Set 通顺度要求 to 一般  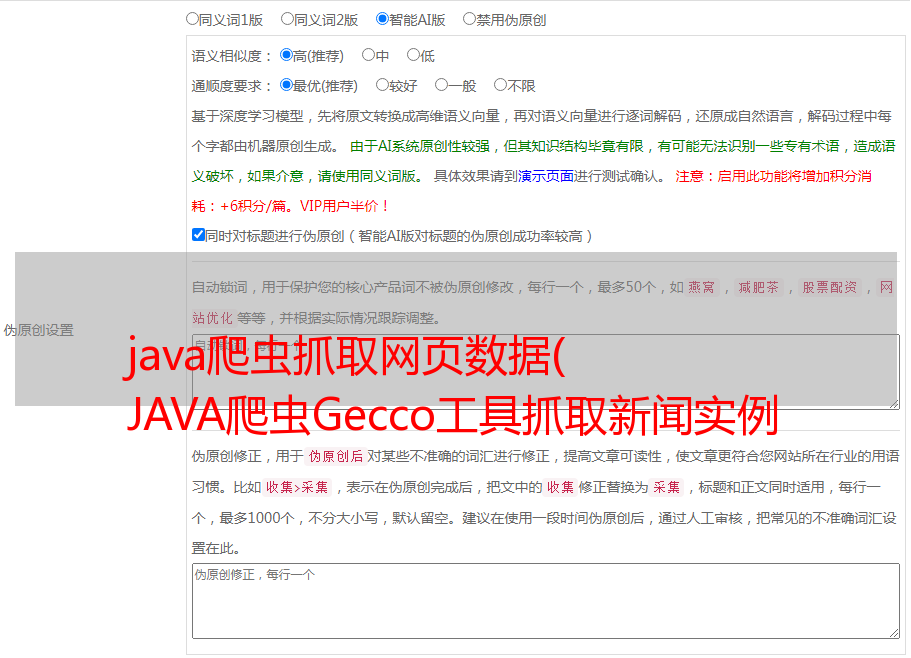tap(442, 85)
